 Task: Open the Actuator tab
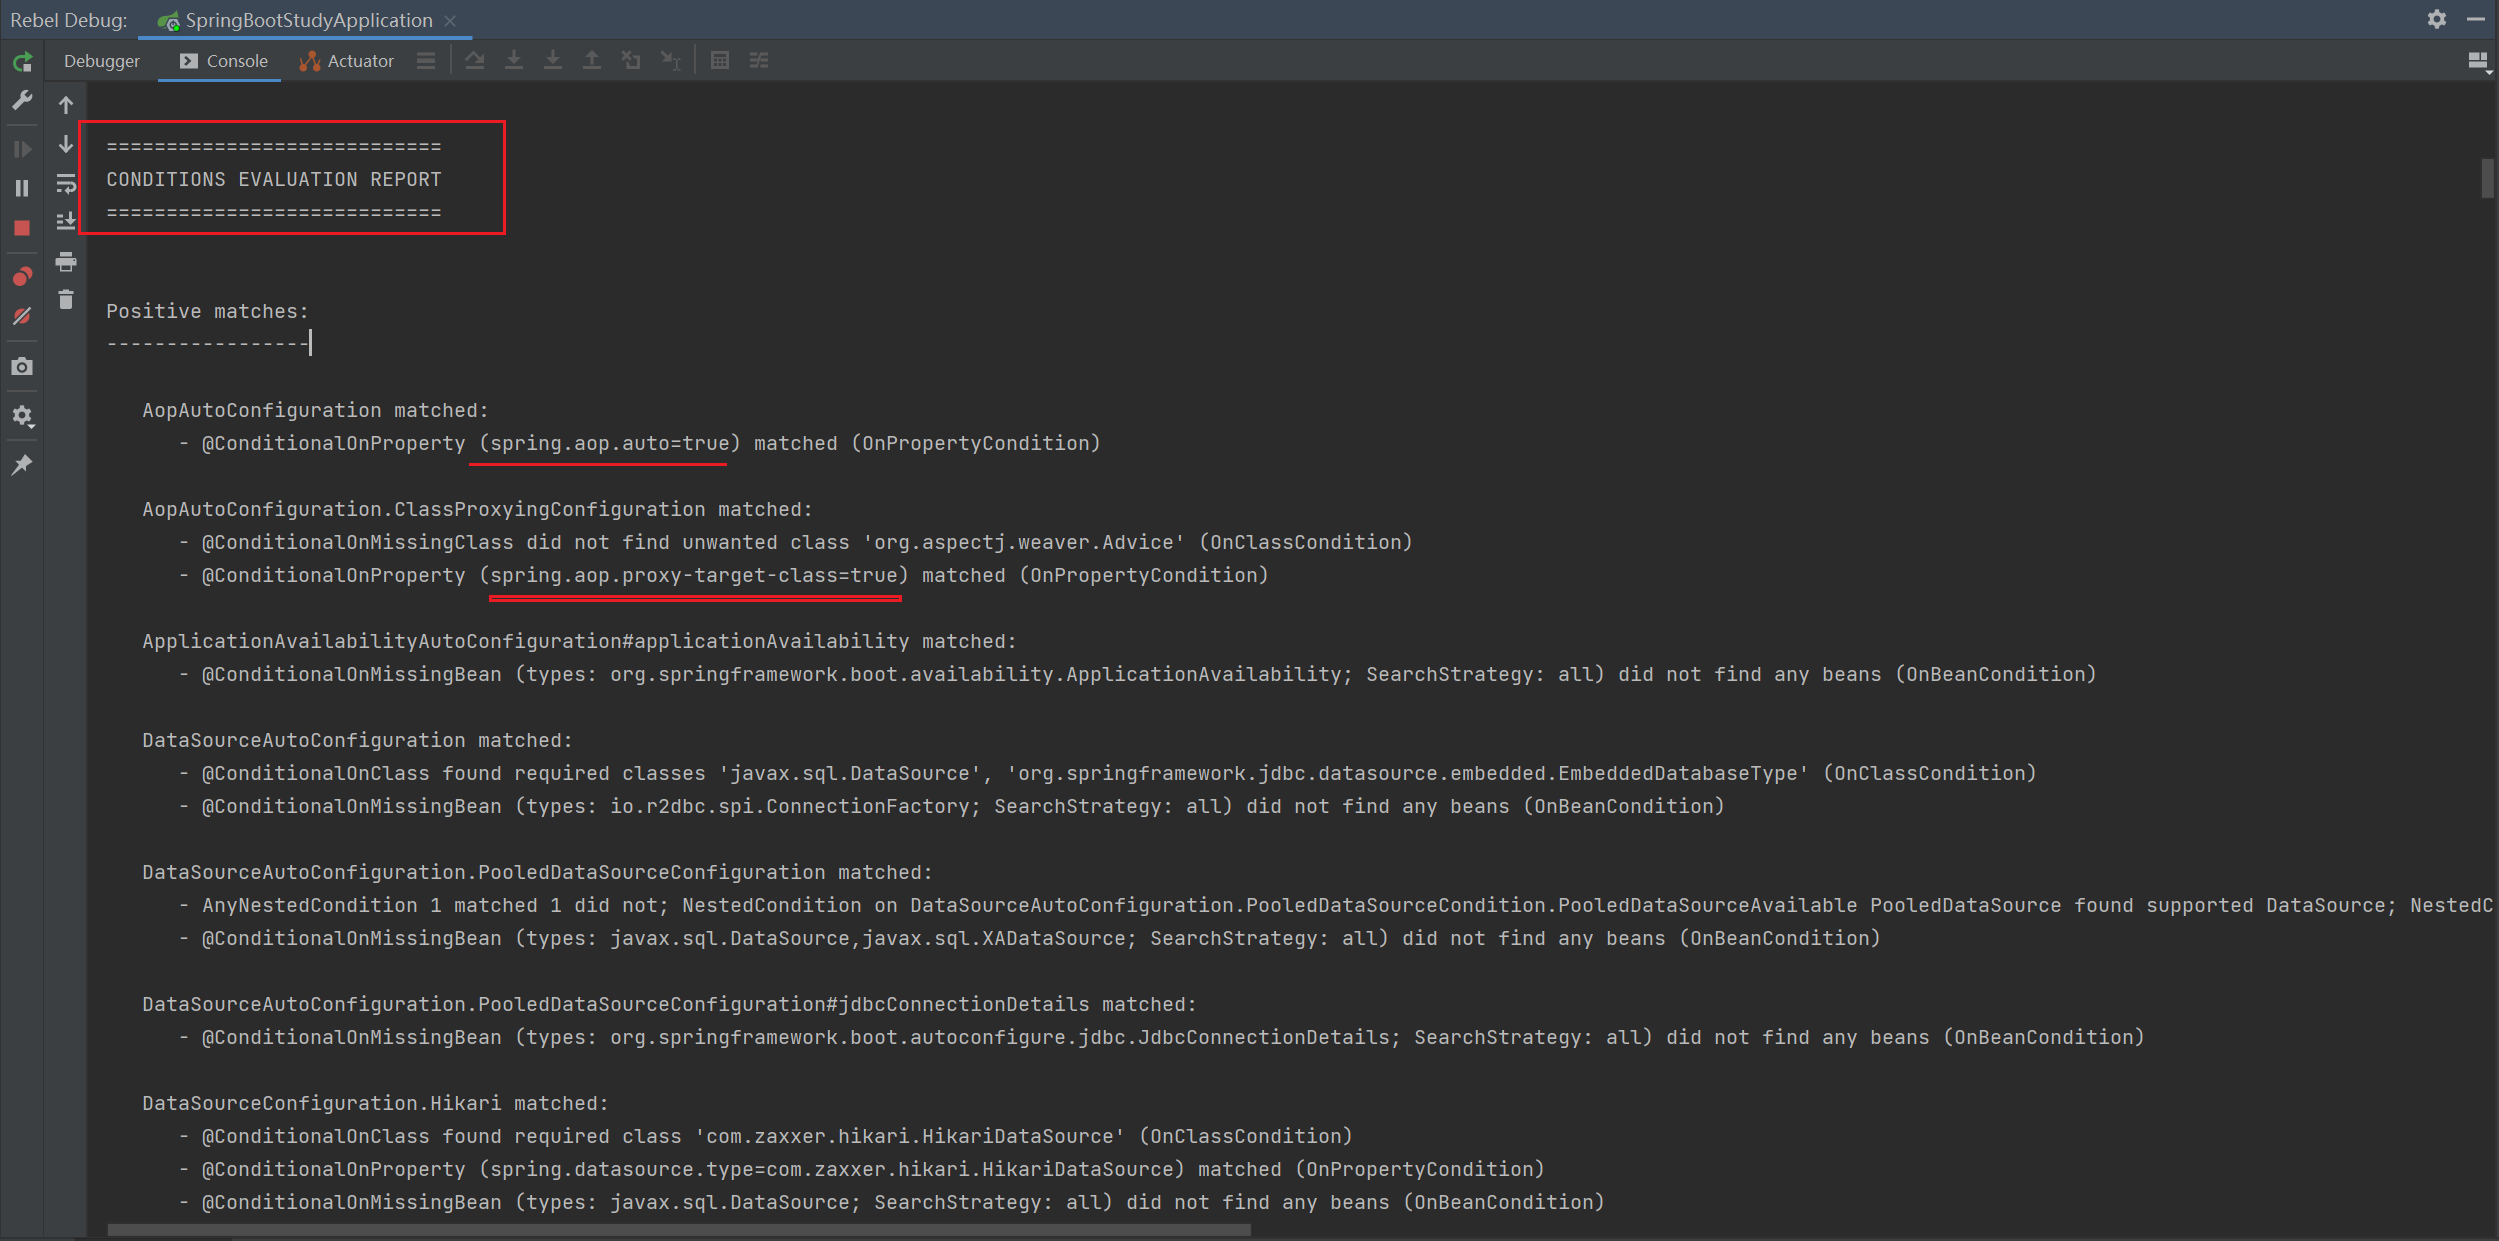pyautogui.click(x=347, y=61)
